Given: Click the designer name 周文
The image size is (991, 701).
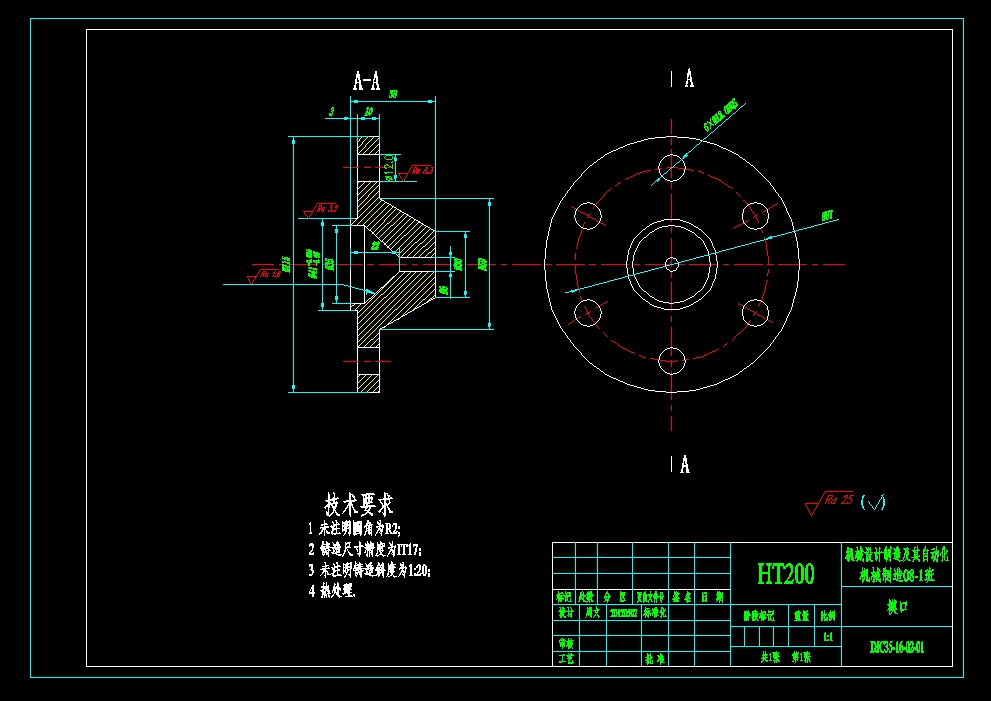Looking at the screenshot, I should (x=592, y=613).
